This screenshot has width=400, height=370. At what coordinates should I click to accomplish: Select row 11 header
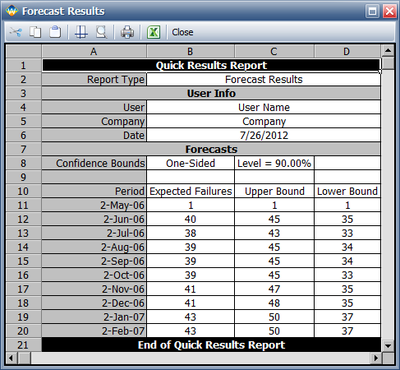[x=23, y=205]
